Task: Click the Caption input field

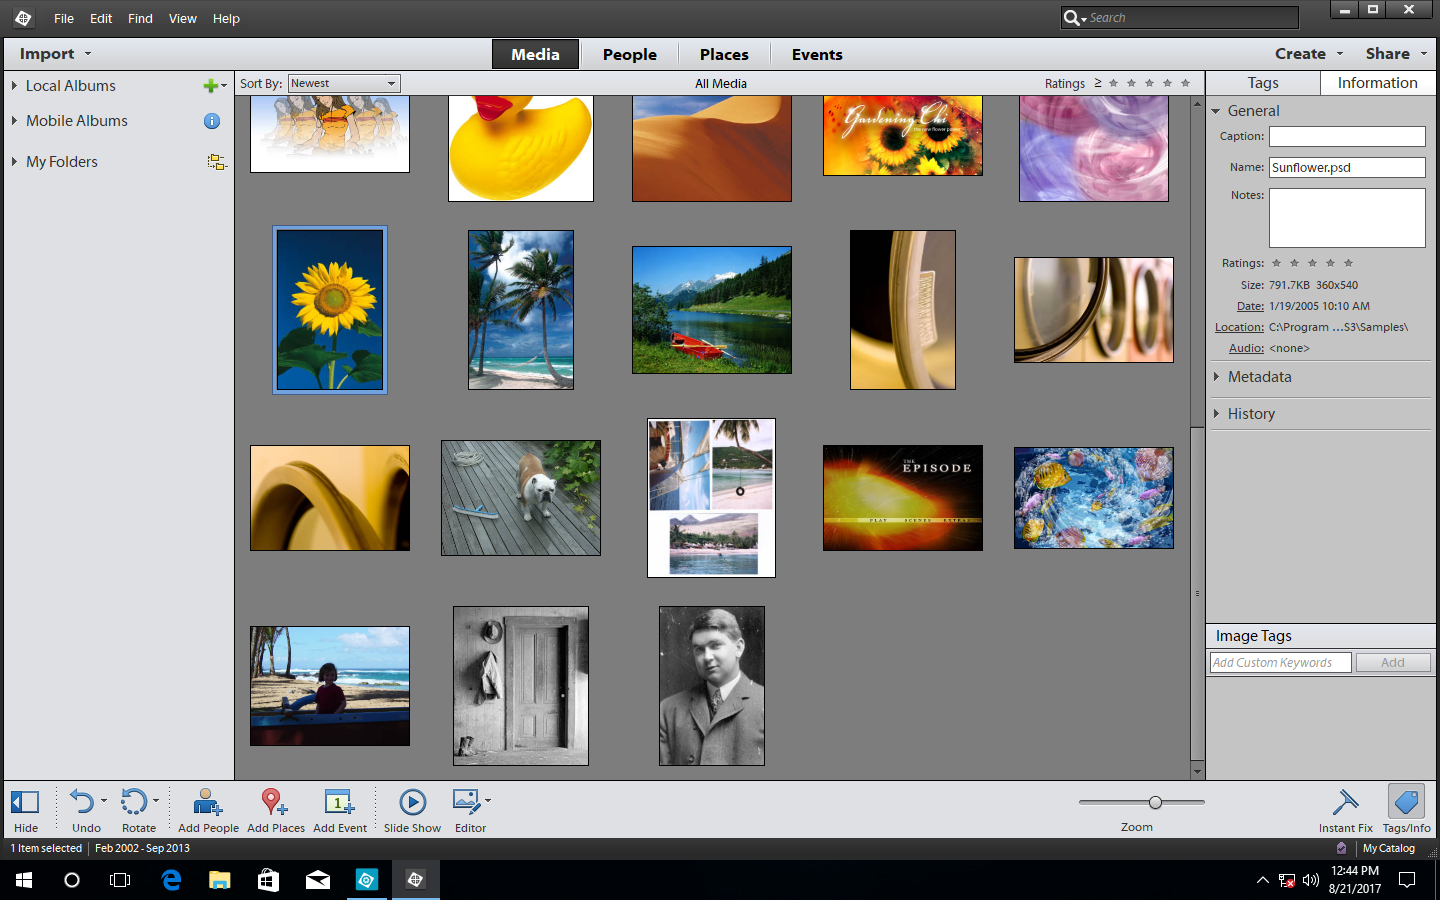Action: point(1347,136)
